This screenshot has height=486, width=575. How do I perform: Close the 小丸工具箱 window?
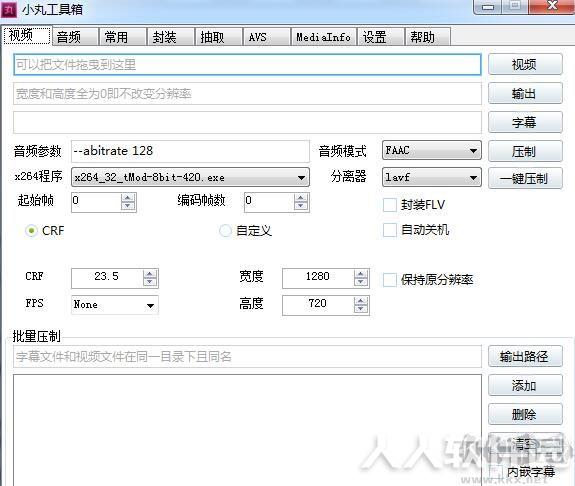point(552,6)
